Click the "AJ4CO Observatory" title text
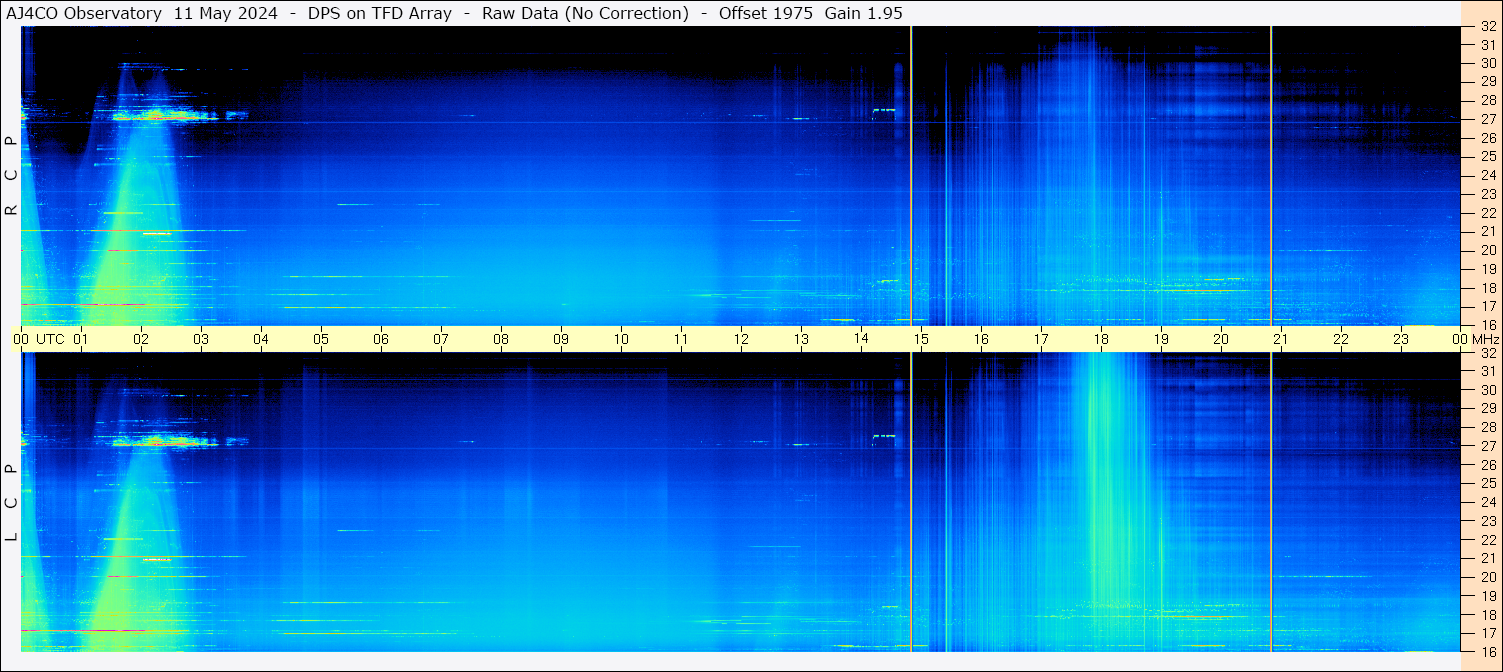1503x672 pixels. point(83,14)
